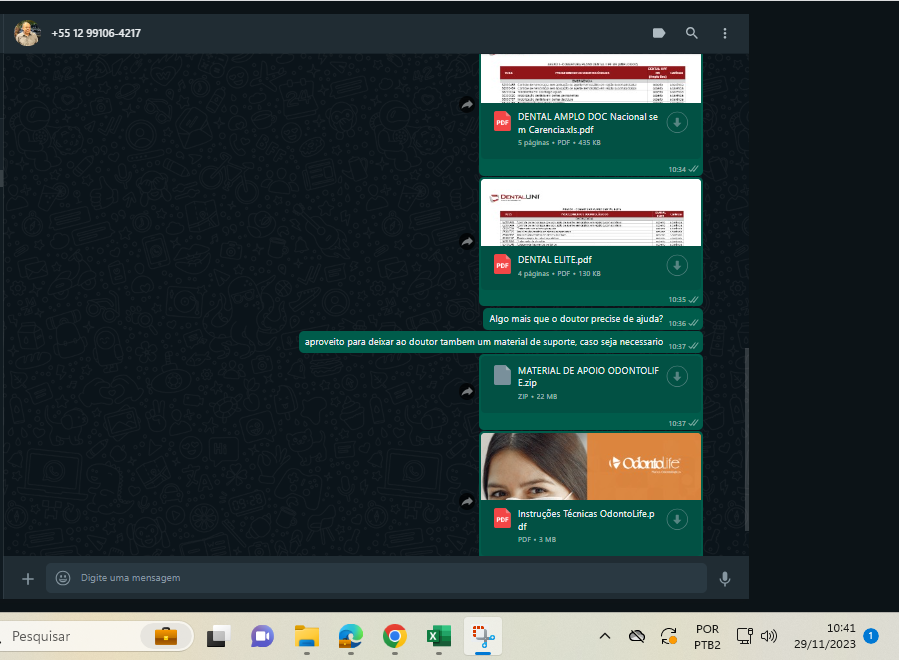Open the clock showing 10:41 29/11/2023
Screen dimensions: 899x660
(824, 636)
